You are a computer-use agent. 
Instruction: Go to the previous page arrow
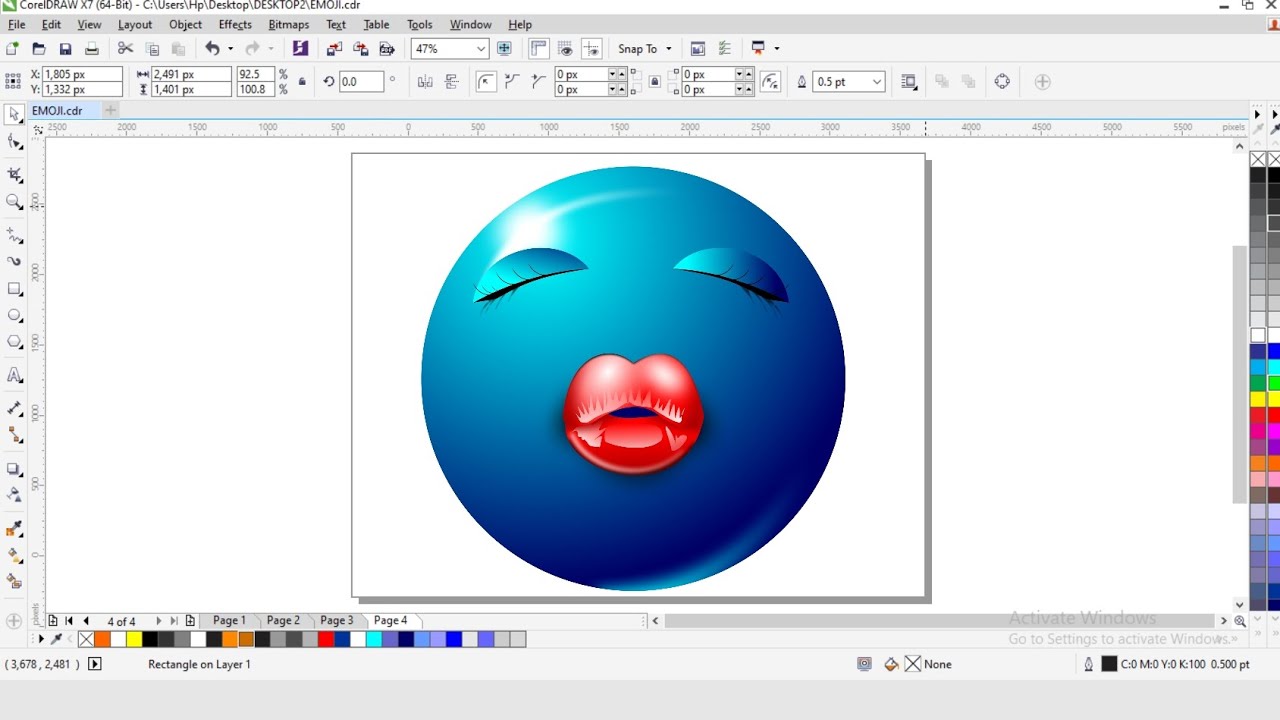point(86,621)
